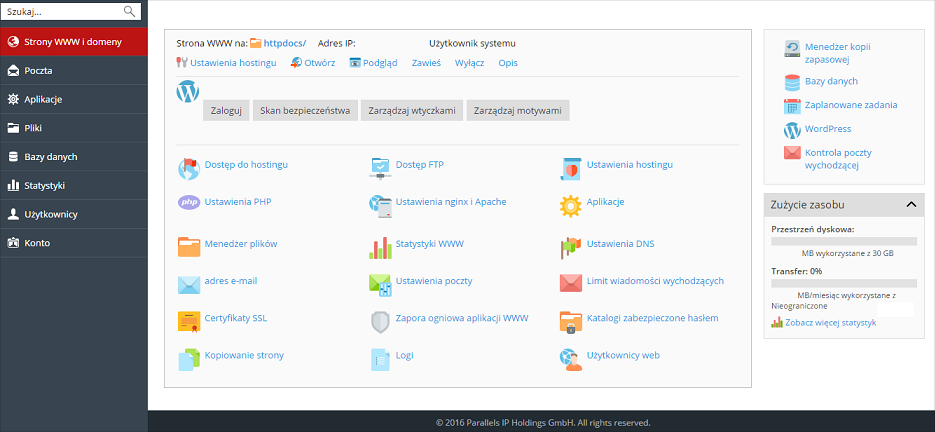The image size is (935, 432).
Task: Open Konto in the sidebar
Action: (x=74, y=243)
